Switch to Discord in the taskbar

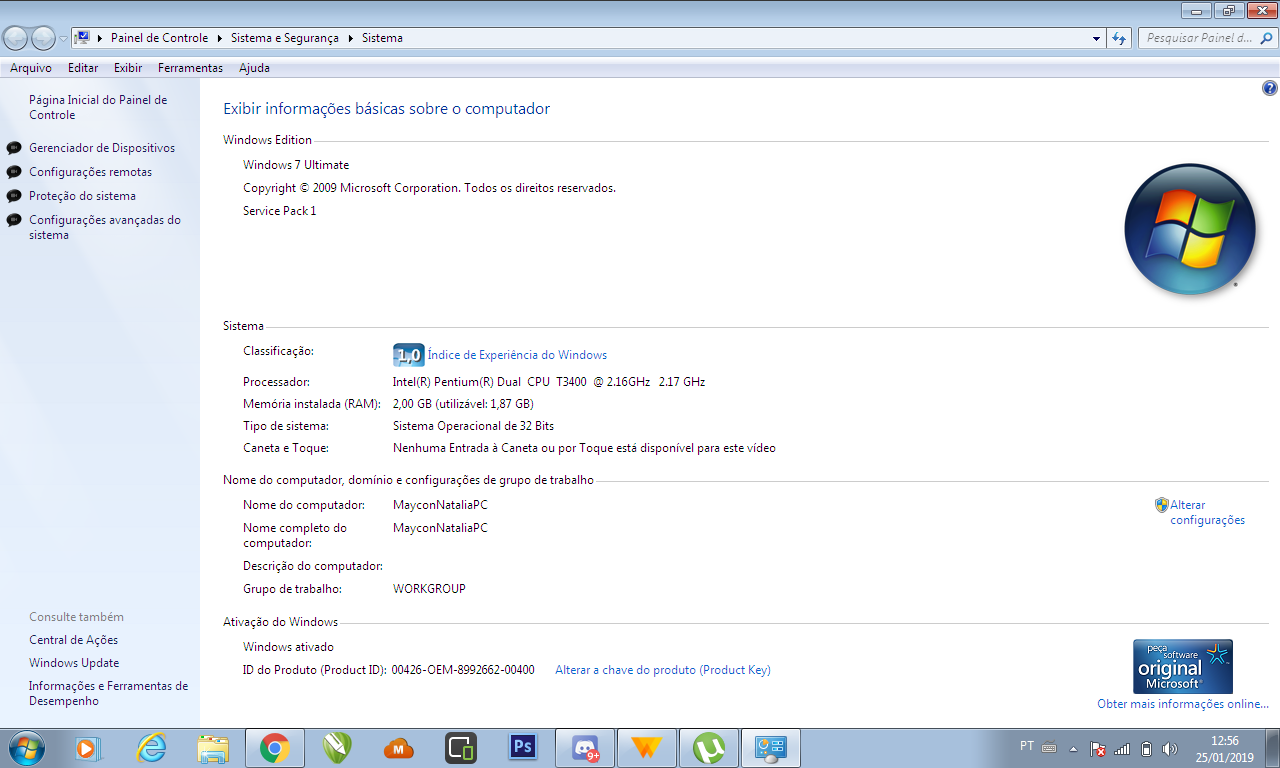pos(585,748)
